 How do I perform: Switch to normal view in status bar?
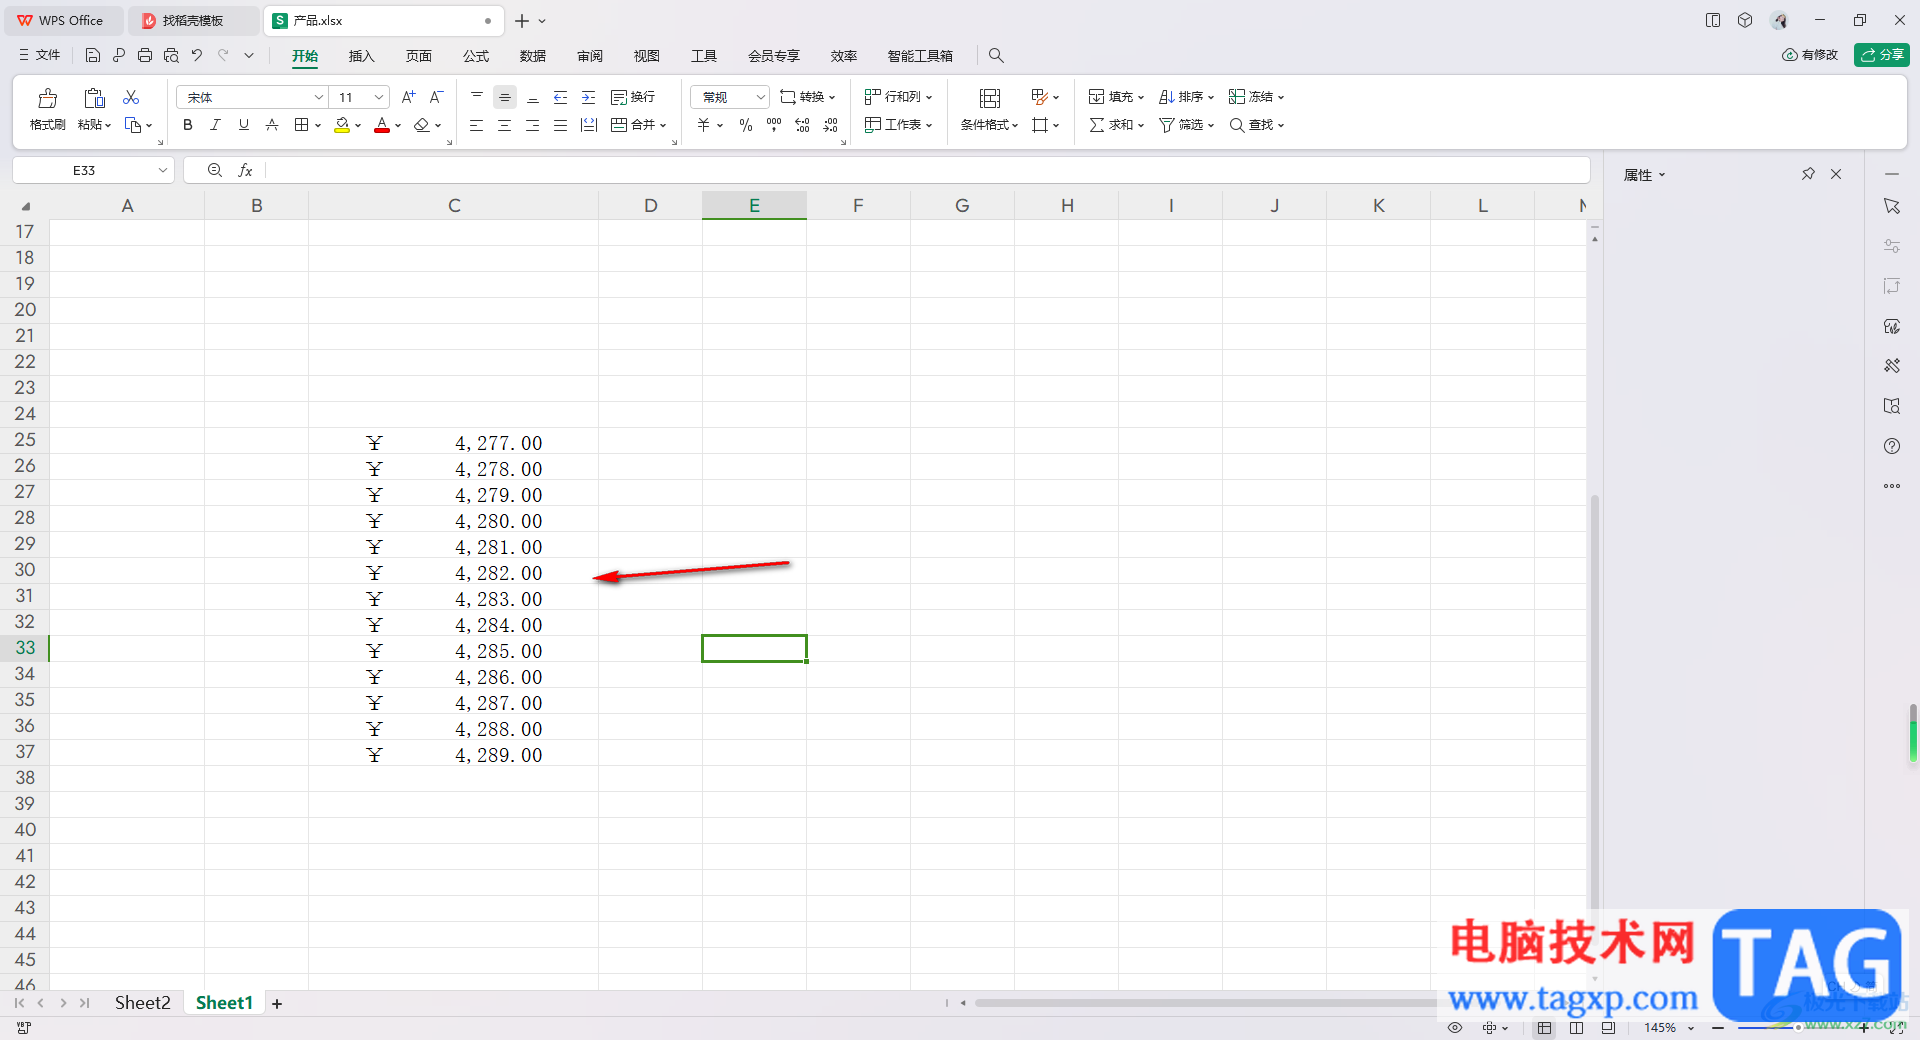click(x=1545, y=1028)
